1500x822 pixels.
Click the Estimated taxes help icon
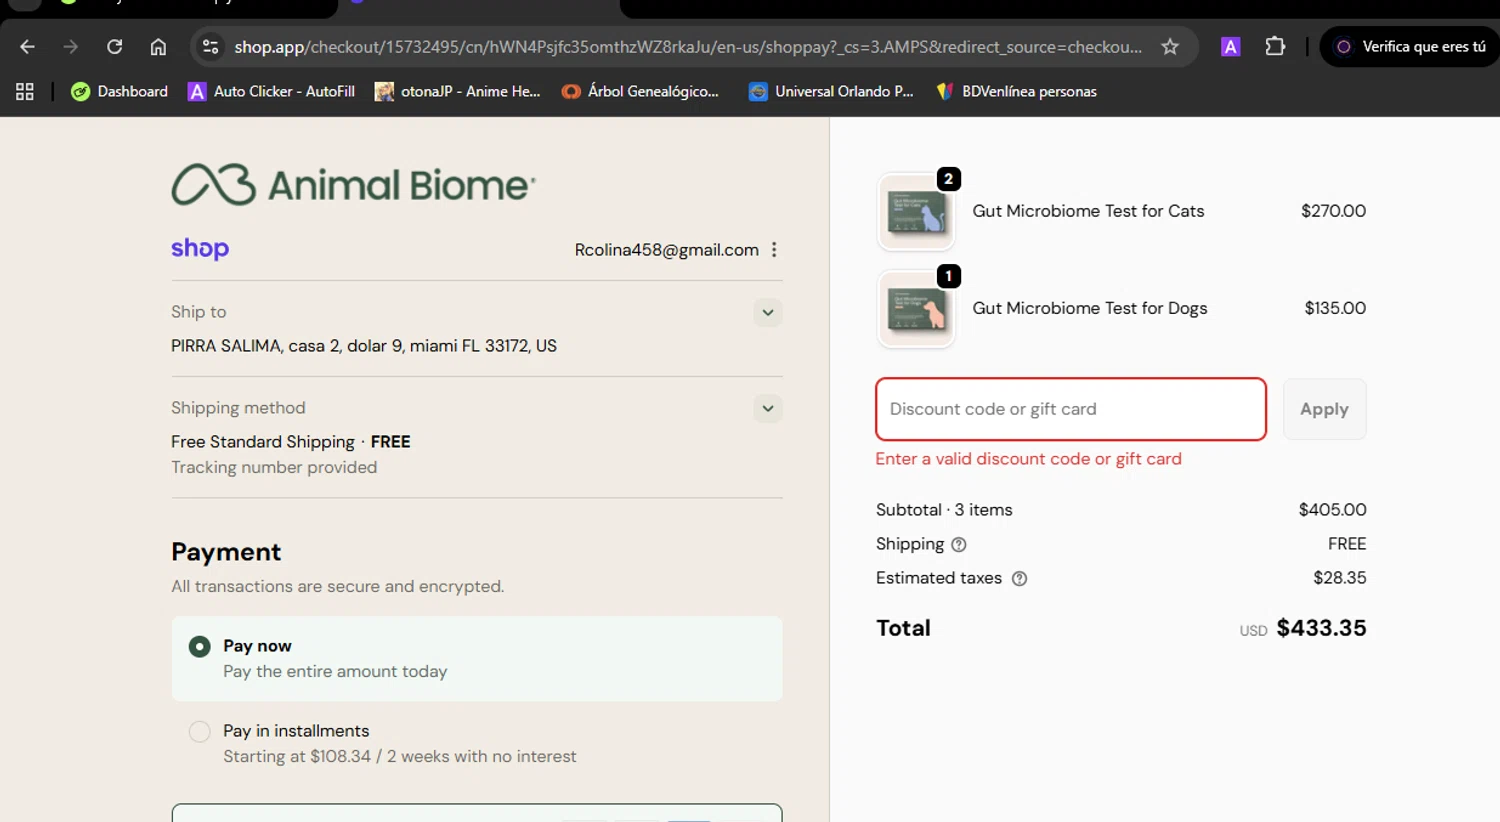coord(1019,579)
